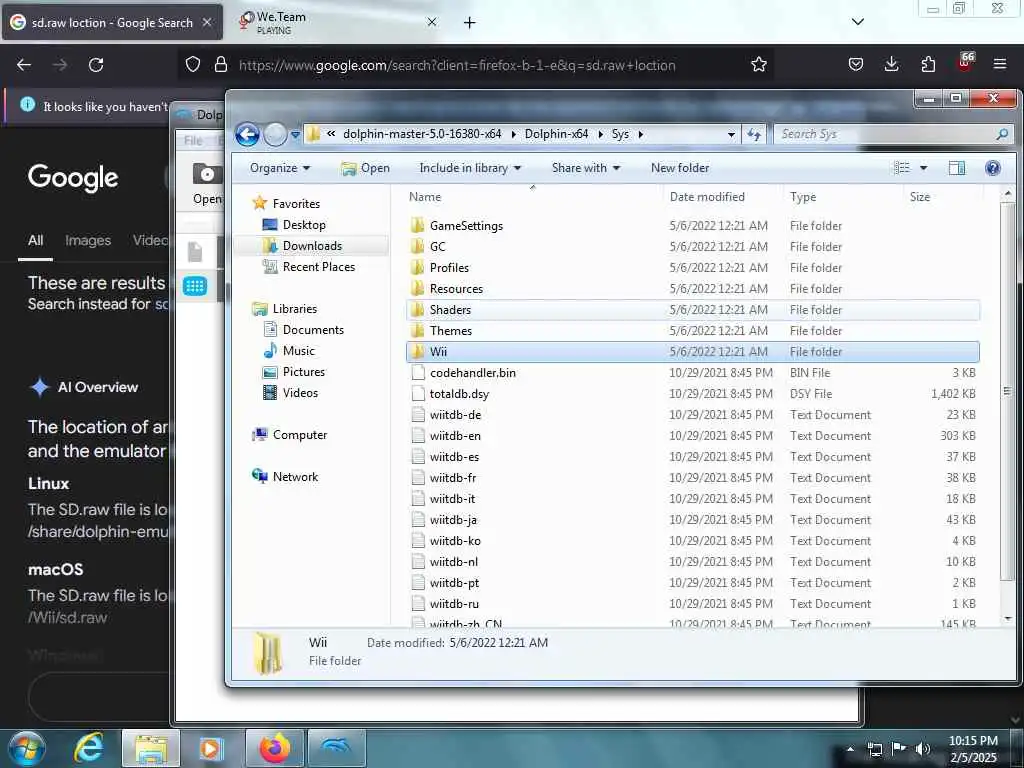This screenshot has width=1024, height=768.
Task: Select the Resources folder
Action: [456, 288]
